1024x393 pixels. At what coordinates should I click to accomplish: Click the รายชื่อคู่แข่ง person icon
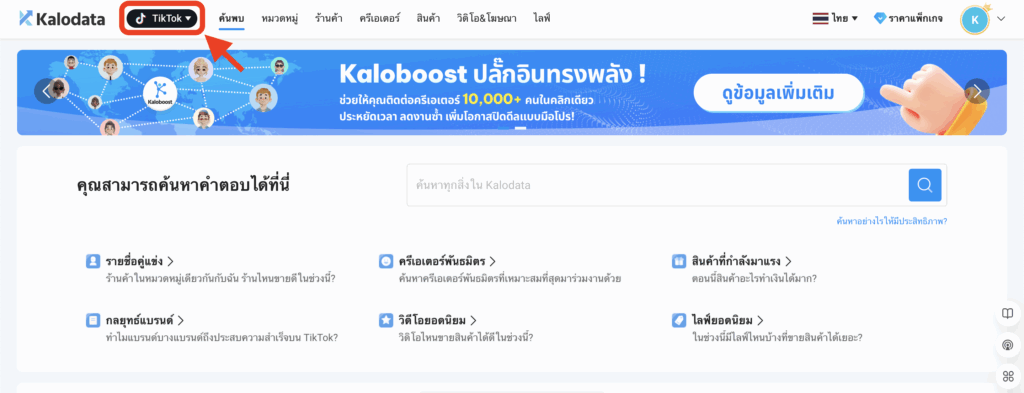93,262
